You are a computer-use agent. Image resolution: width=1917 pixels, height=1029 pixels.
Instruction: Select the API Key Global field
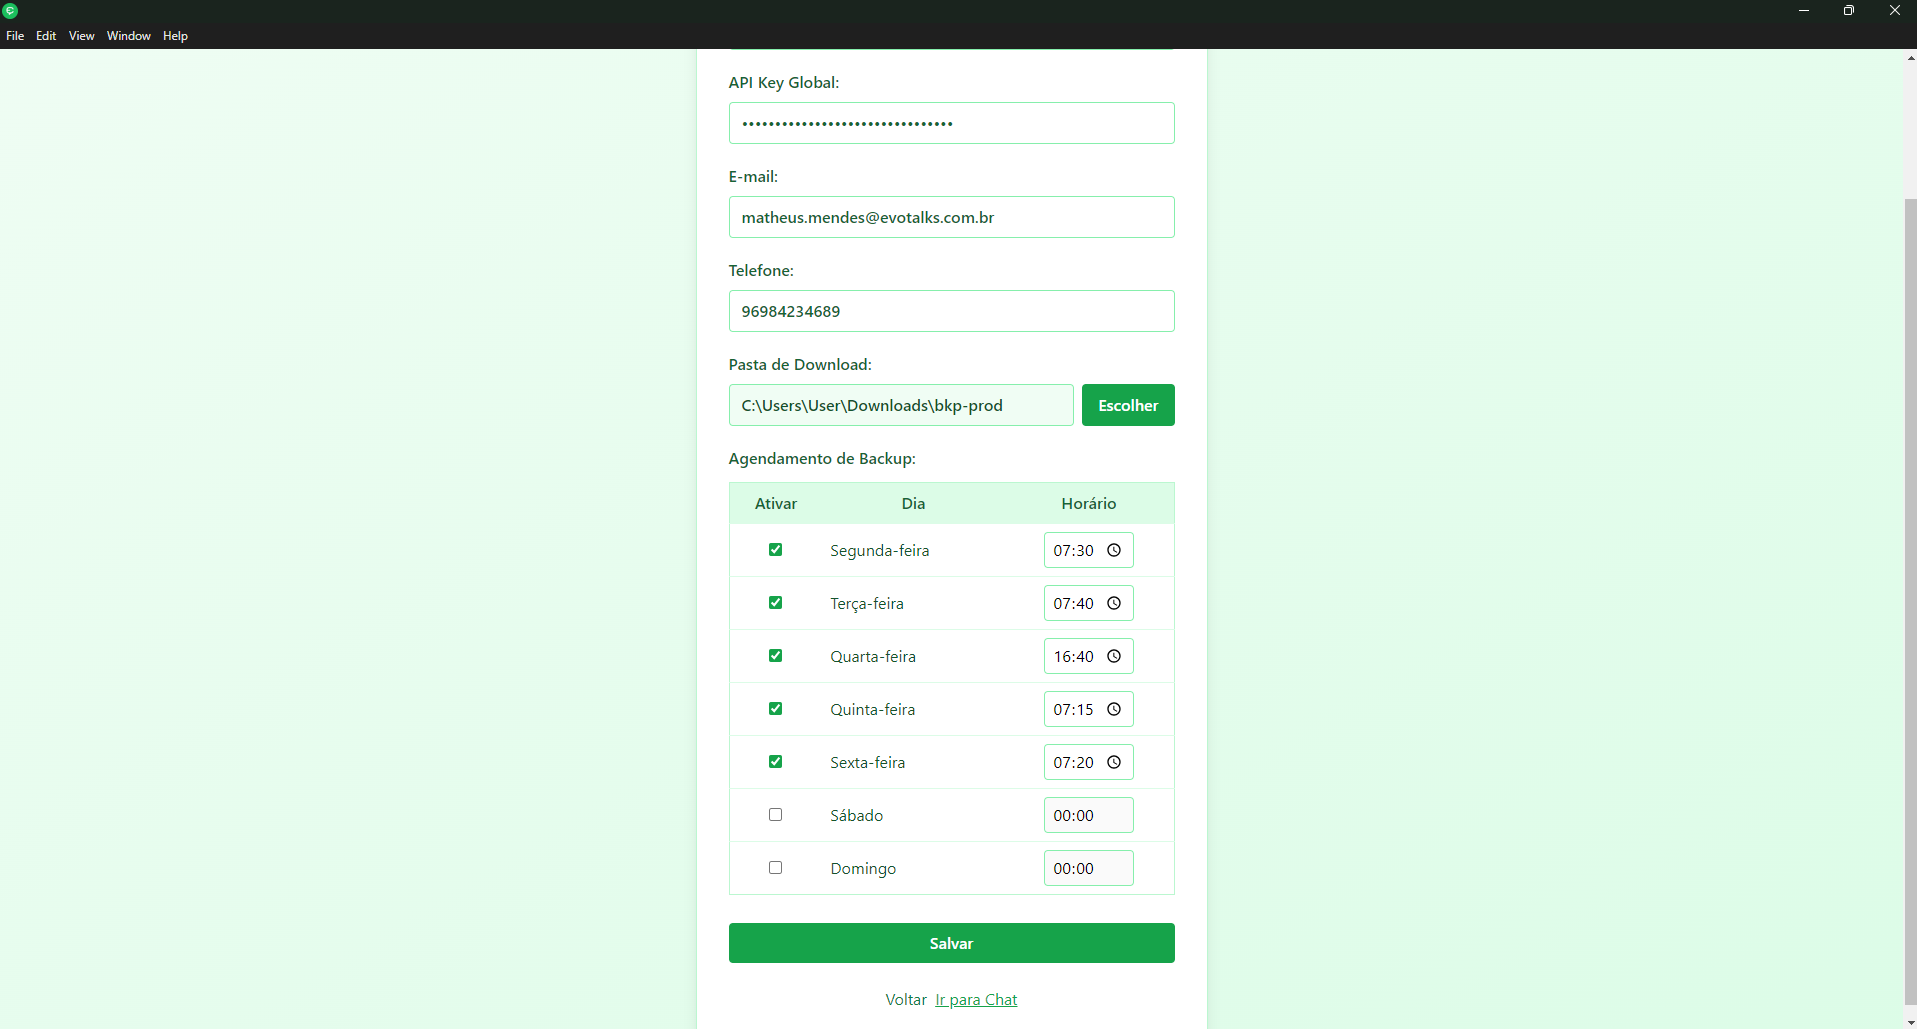click(951, 123)
